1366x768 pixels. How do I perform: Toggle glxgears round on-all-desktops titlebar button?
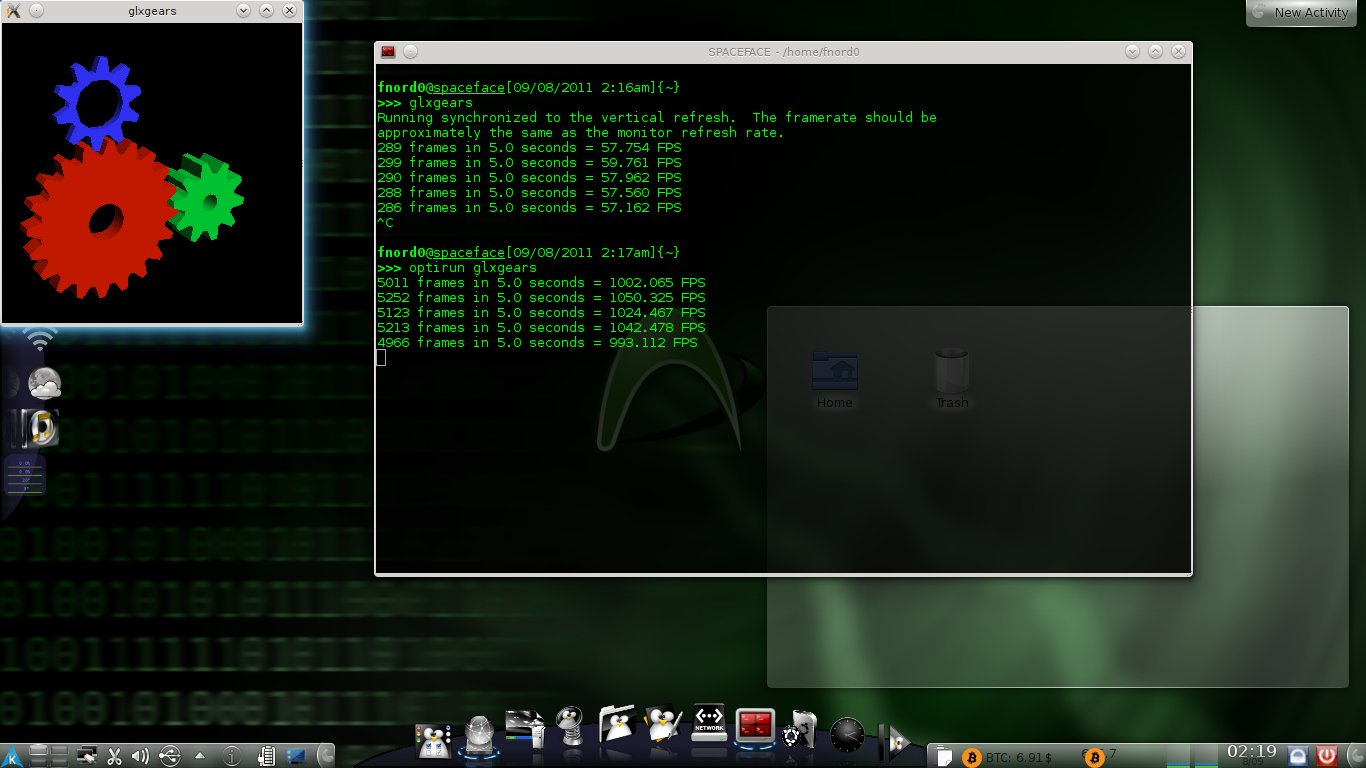tap(36, 10)
